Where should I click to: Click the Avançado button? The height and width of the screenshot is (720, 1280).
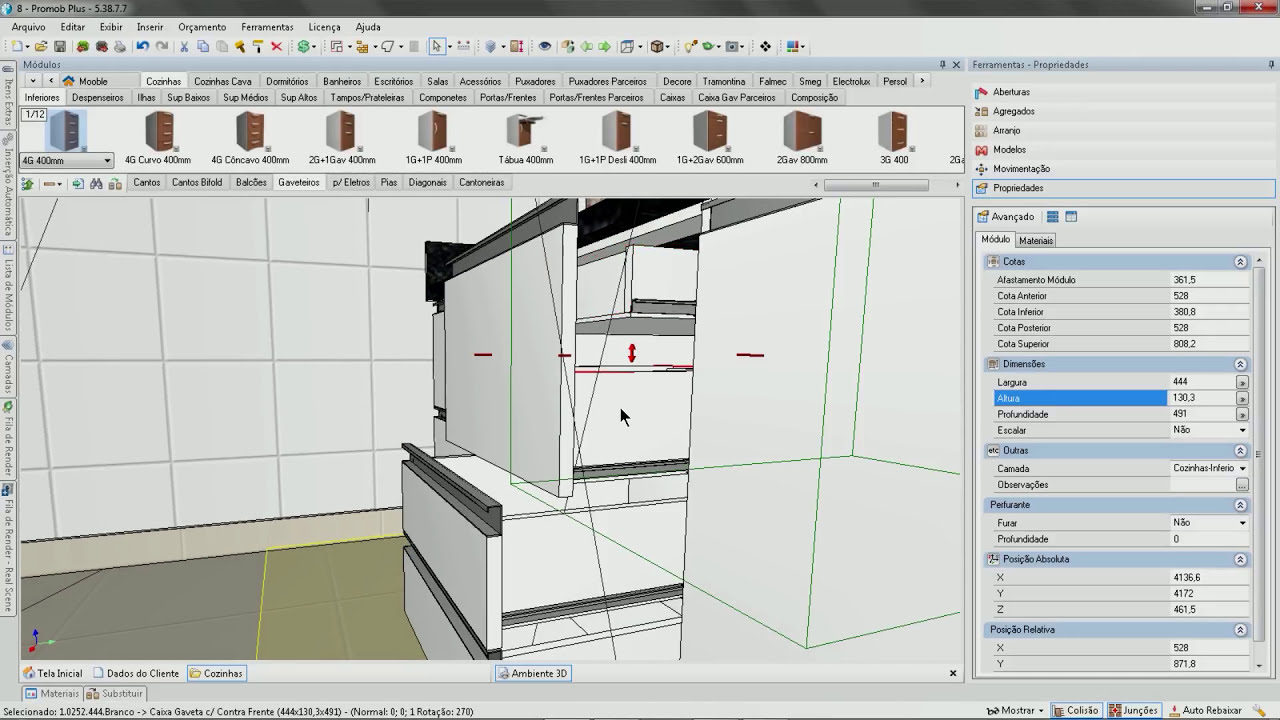point(1005,217)
